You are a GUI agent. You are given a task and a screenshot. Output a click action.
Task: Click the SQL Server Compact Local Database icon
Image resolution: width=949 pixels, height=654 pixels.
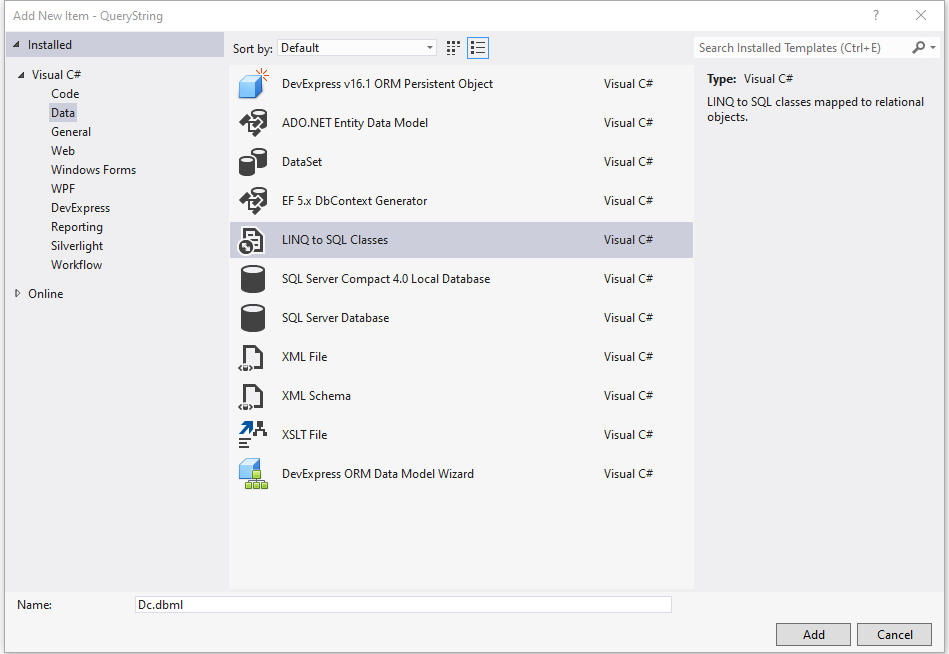[253, 279]
